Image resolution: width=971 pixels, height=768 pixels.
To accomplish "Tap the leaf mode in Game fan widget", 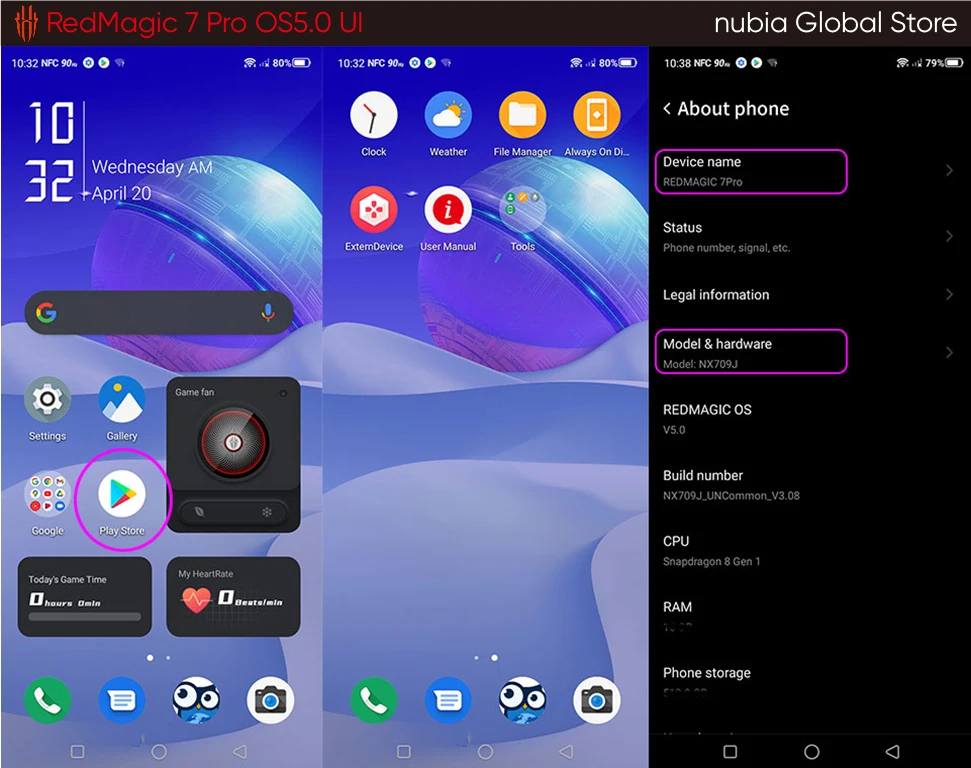I will (199, 512).
